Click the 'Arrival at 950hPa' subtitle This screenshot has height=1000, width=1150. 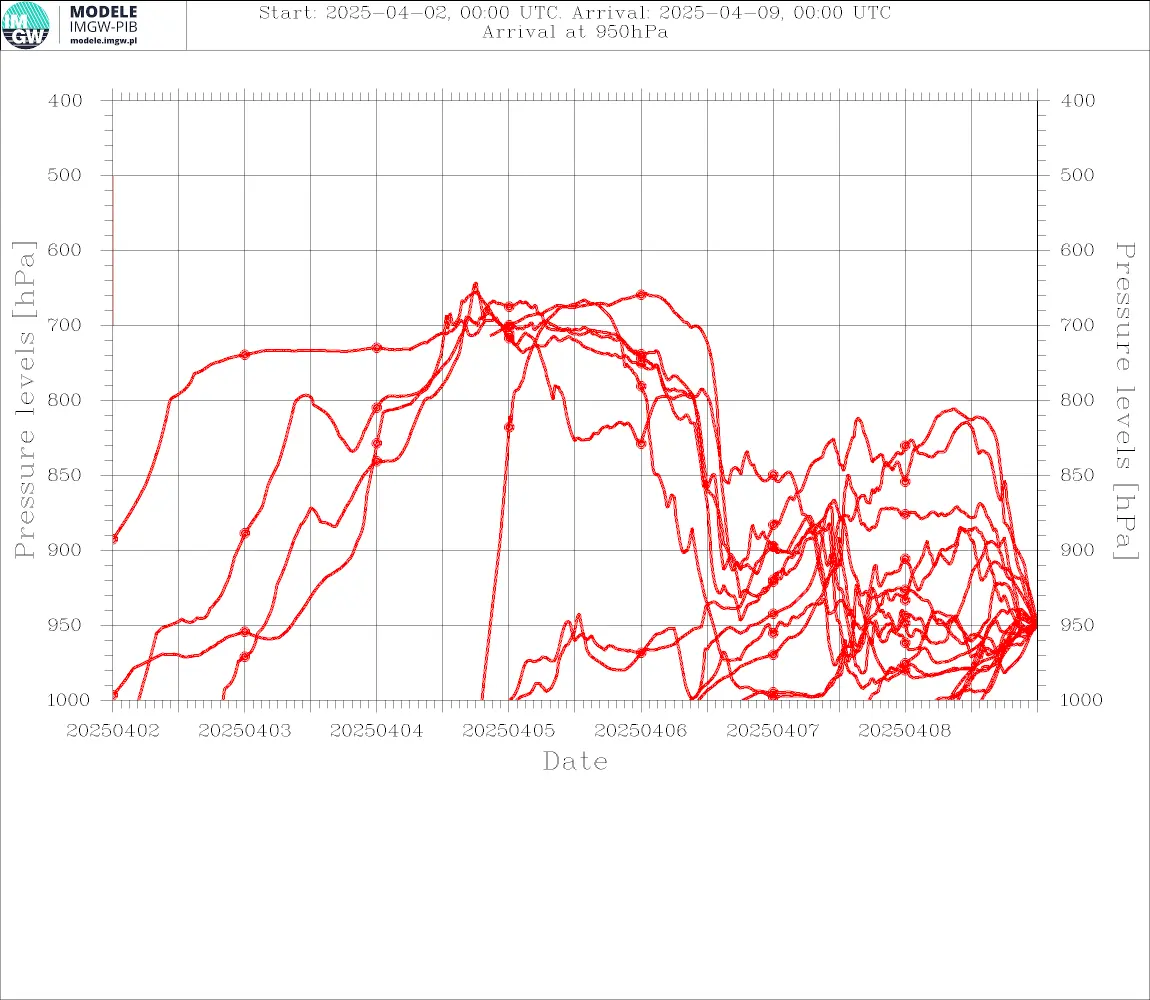575,32
